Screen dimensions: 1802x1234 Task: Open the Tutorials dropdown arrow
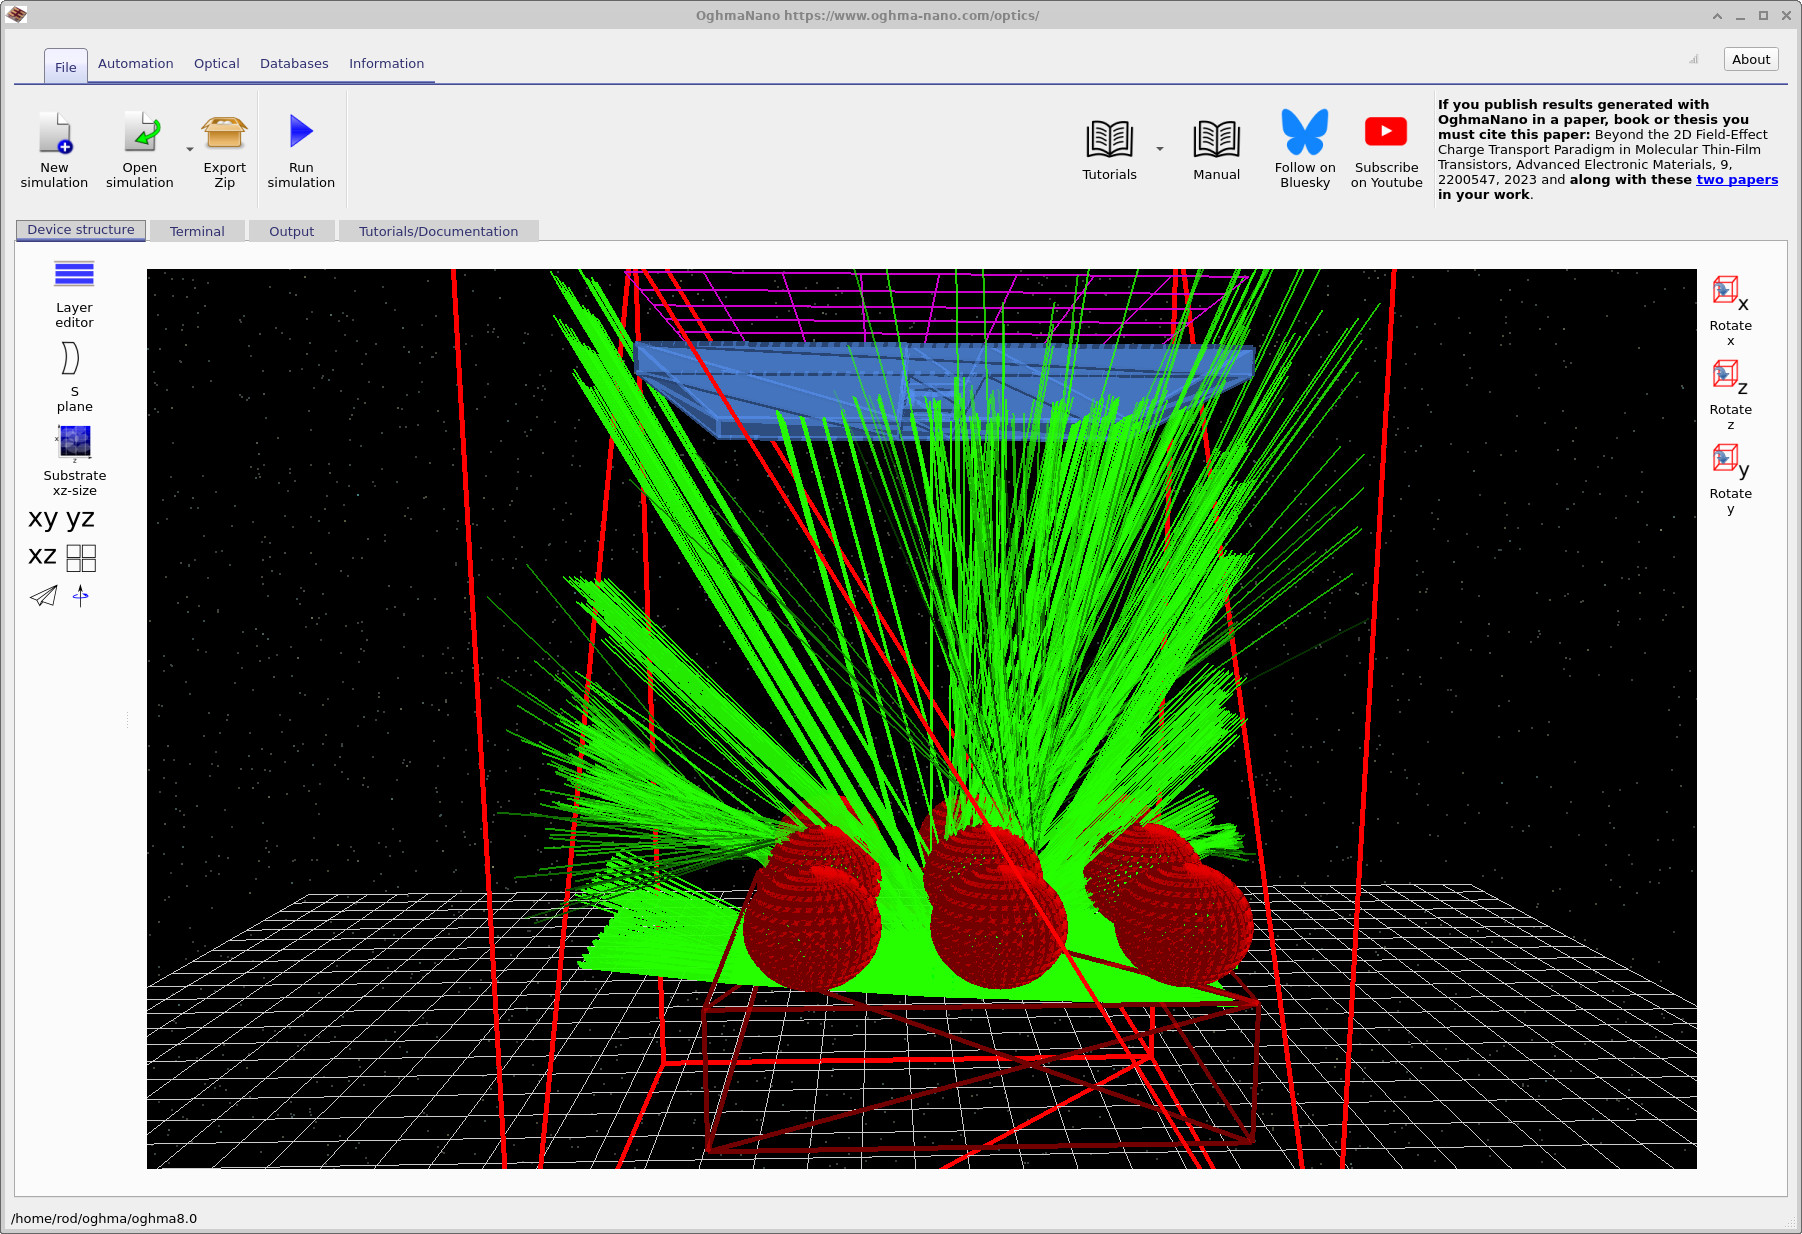(1159, 147)
